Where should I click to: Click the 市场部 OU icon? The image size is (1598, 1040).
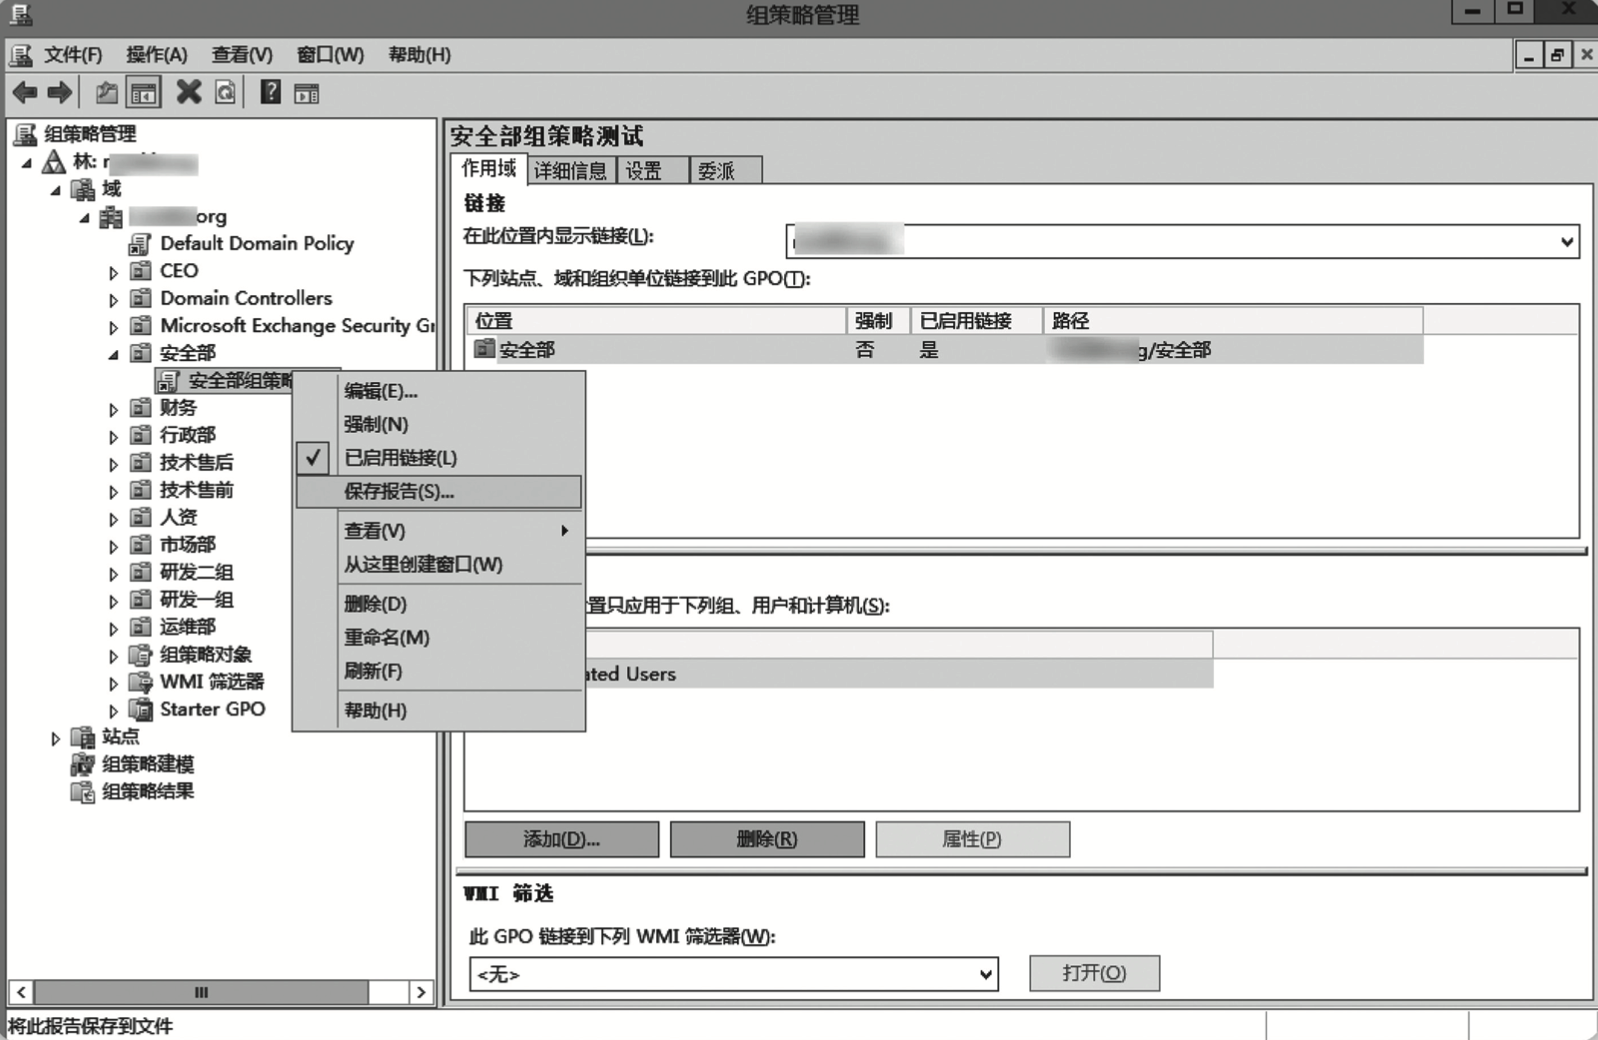[141, 545]
